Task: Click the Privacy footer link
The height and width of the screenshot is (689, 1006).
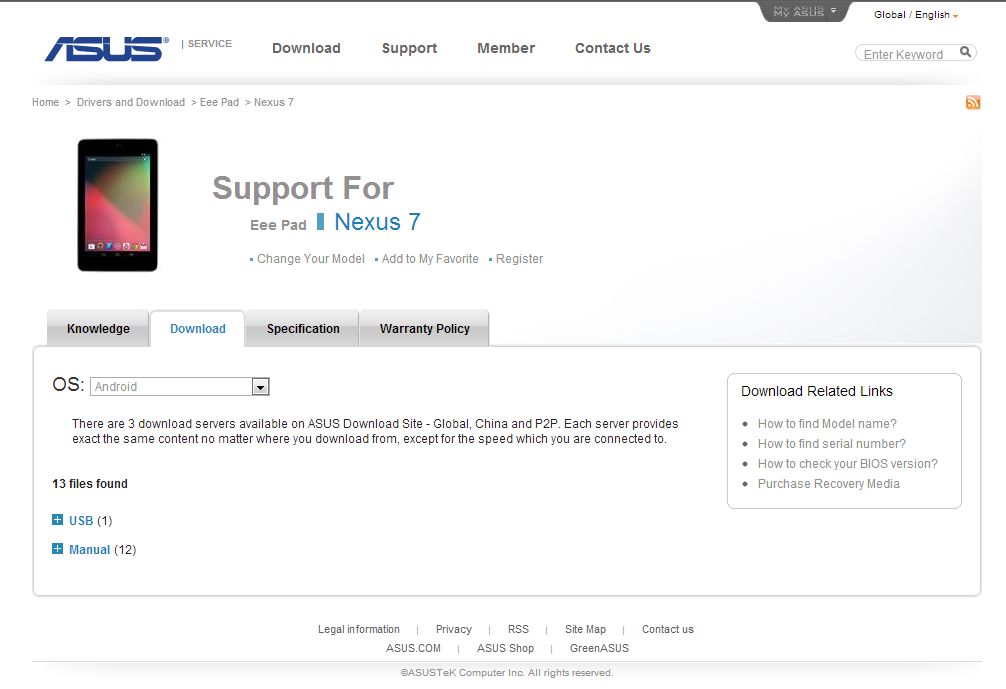Action: tap(454, 629)
